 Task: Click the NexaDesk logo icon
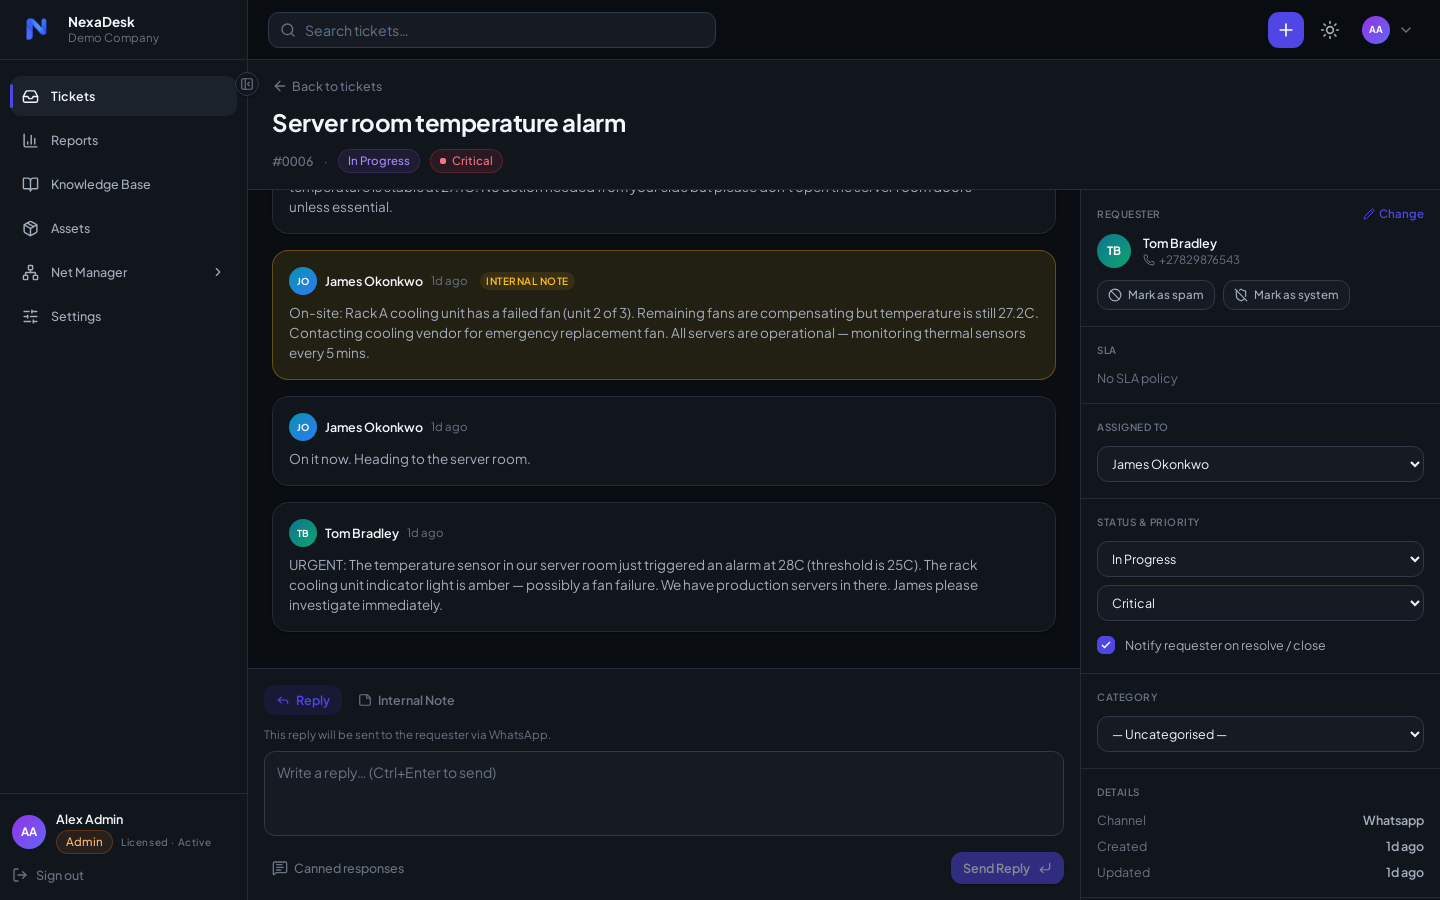click(36, 29)
